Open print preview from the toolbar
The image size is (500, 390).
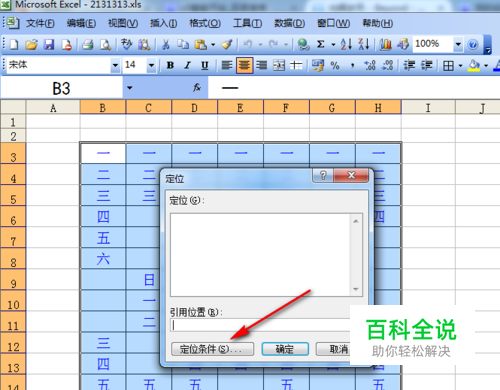click(105, 44)
